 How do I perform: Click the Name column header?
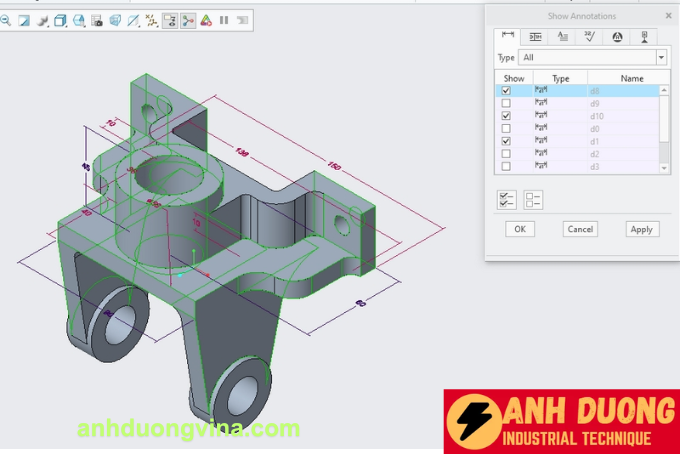[631, 78]
